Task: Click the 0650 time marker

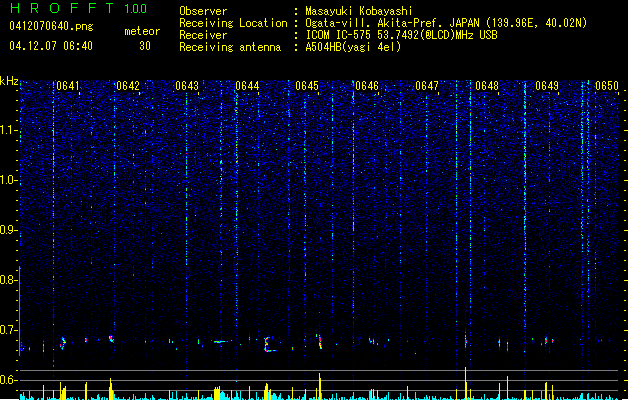Action: 607,86
